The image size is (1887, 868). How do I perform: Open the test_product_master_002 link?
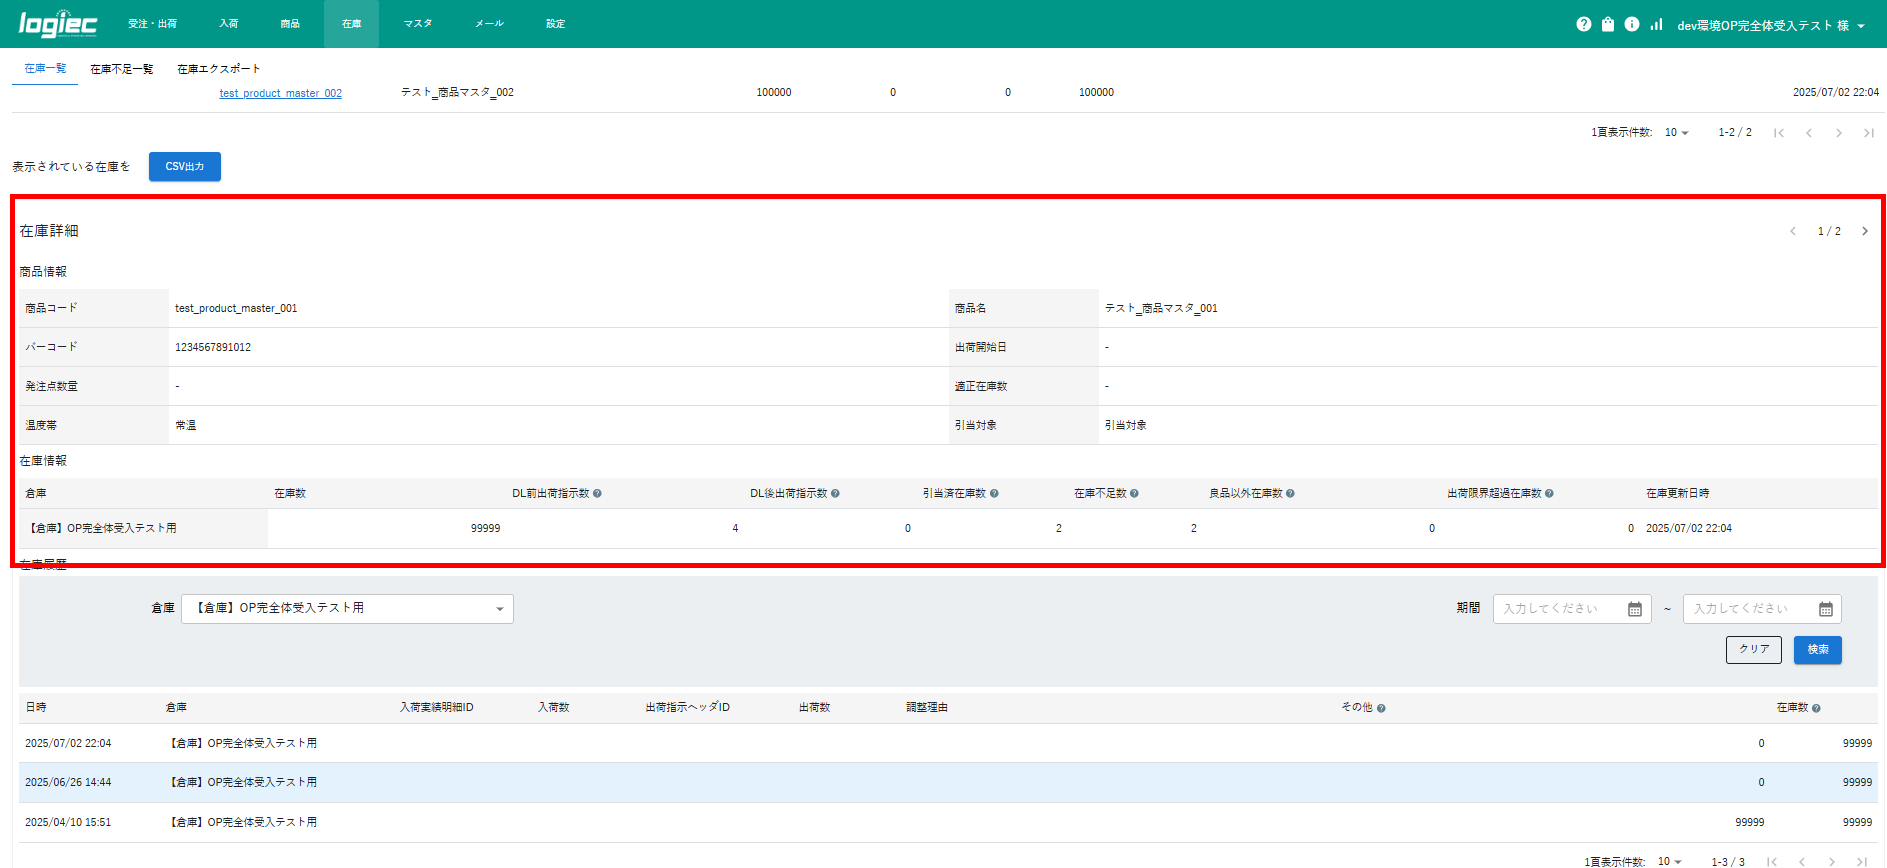point(280,93)
